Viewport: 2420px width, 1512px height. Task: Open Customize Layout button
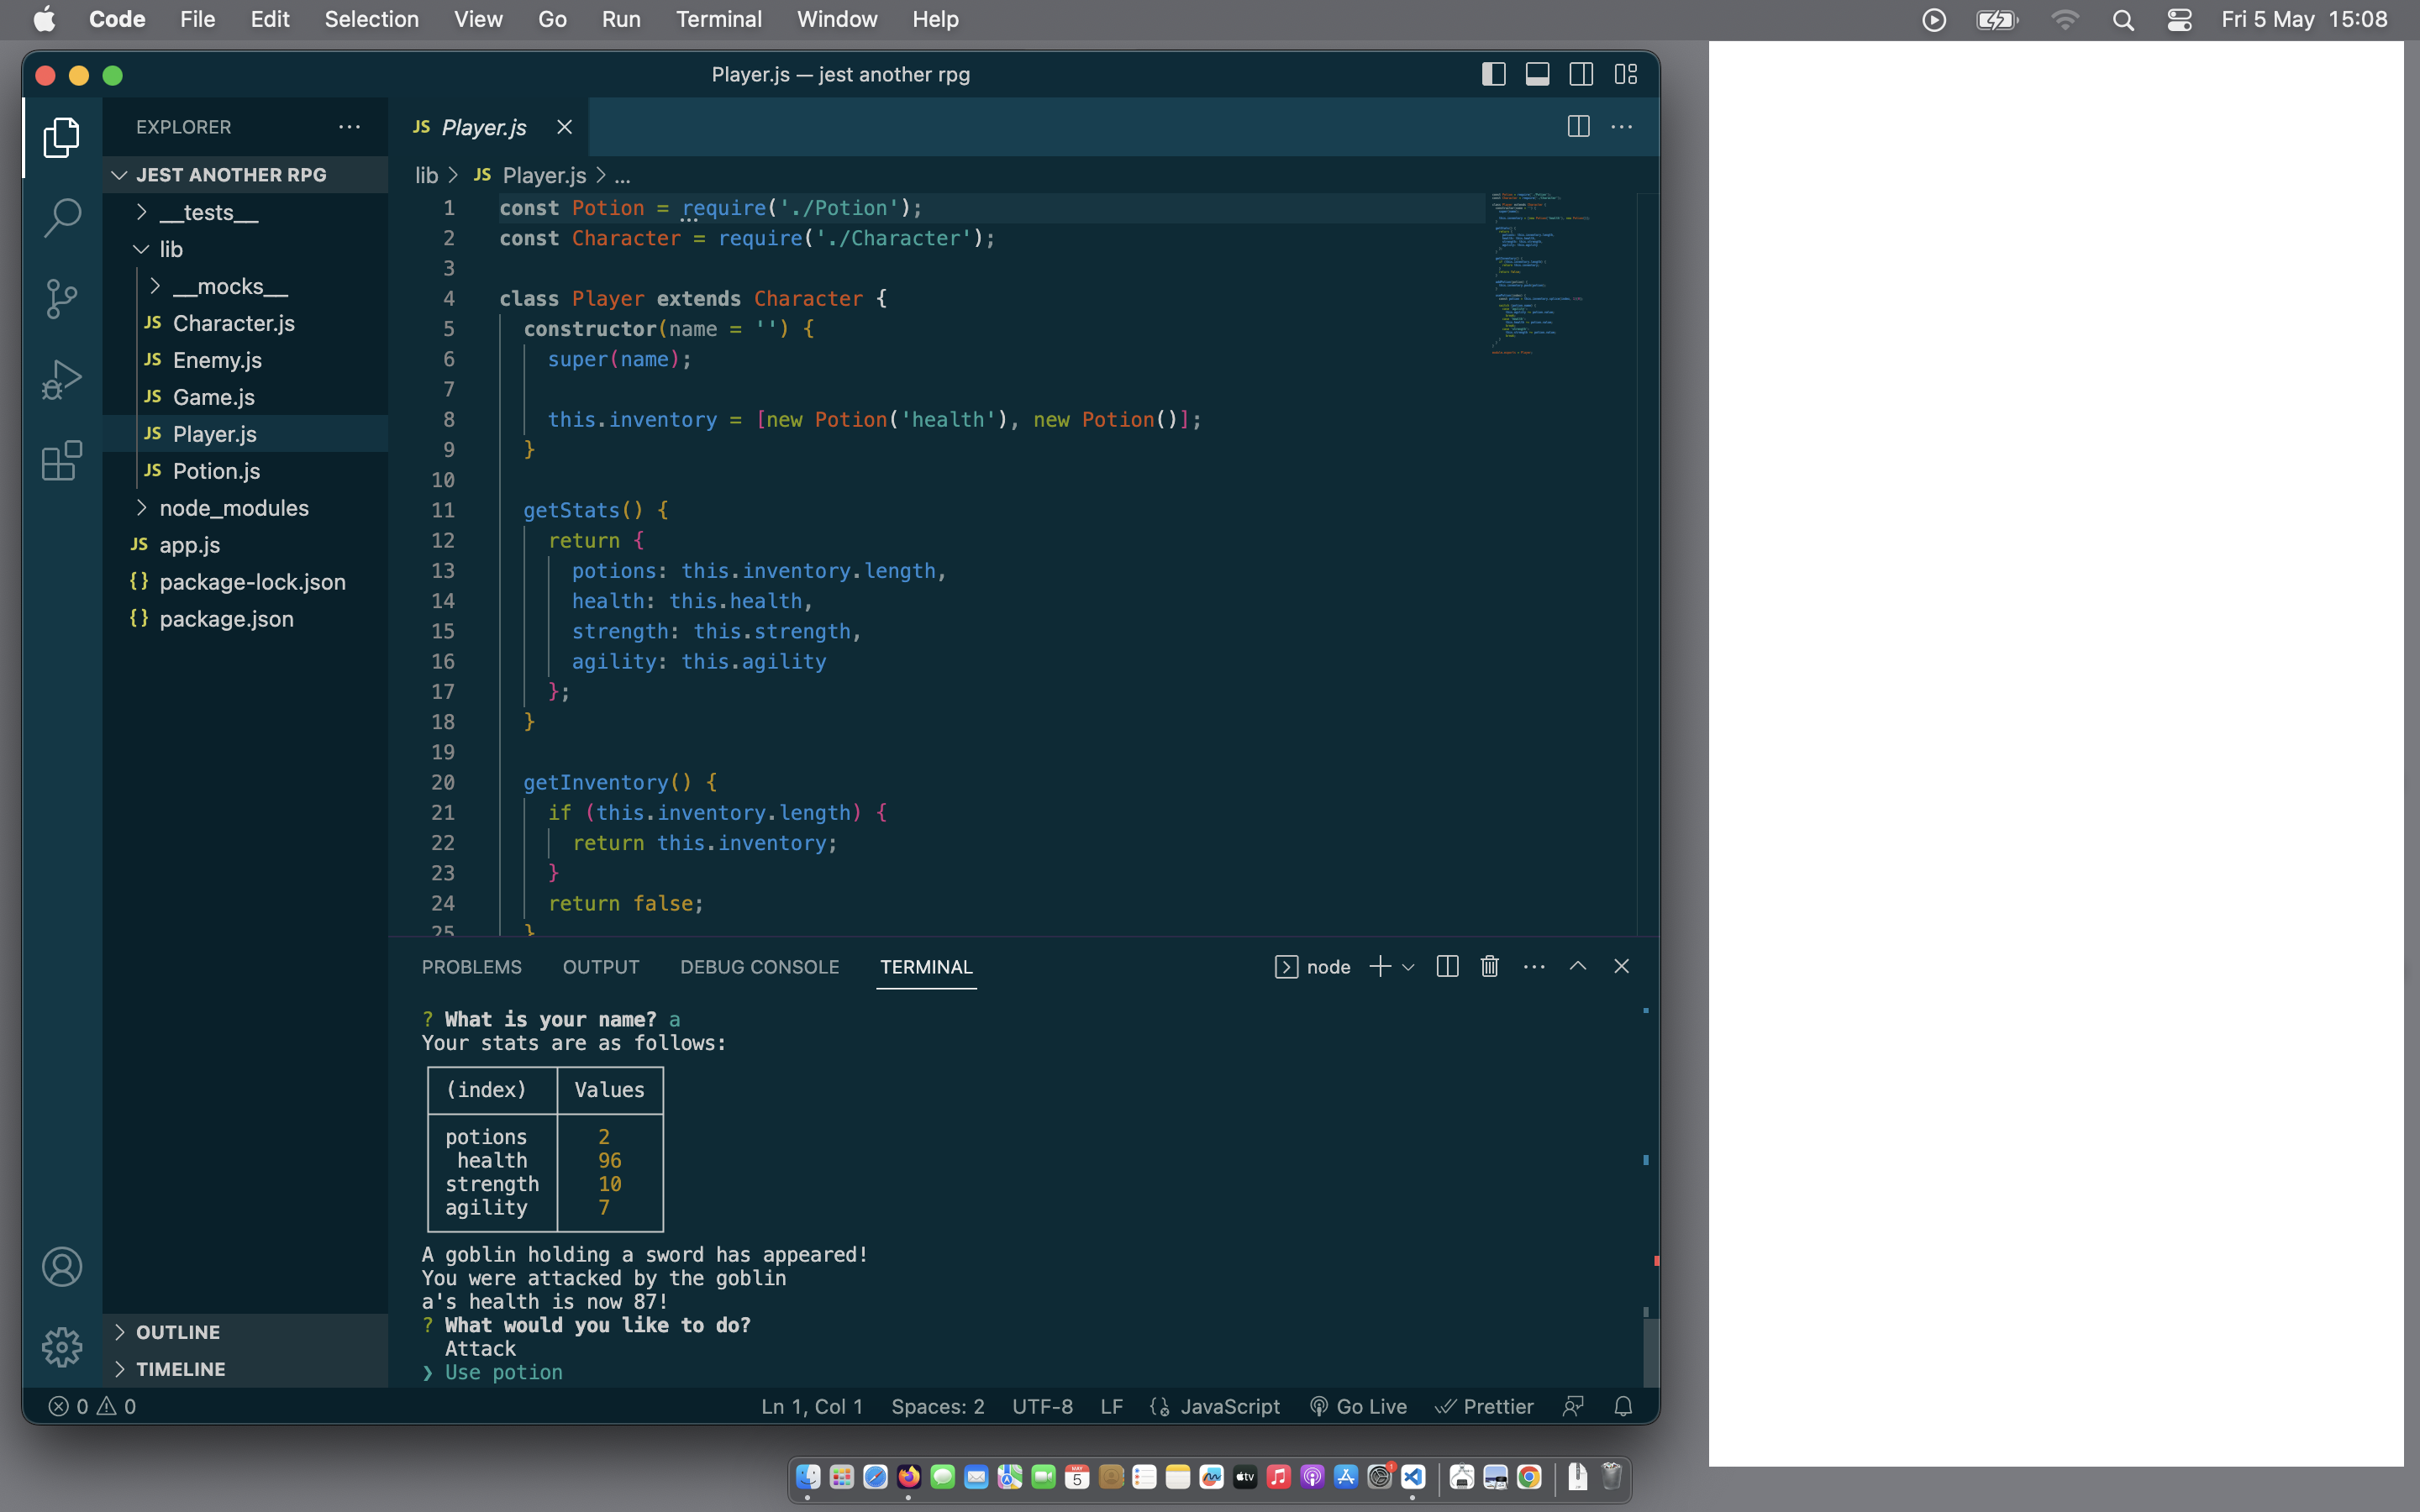1626,74
